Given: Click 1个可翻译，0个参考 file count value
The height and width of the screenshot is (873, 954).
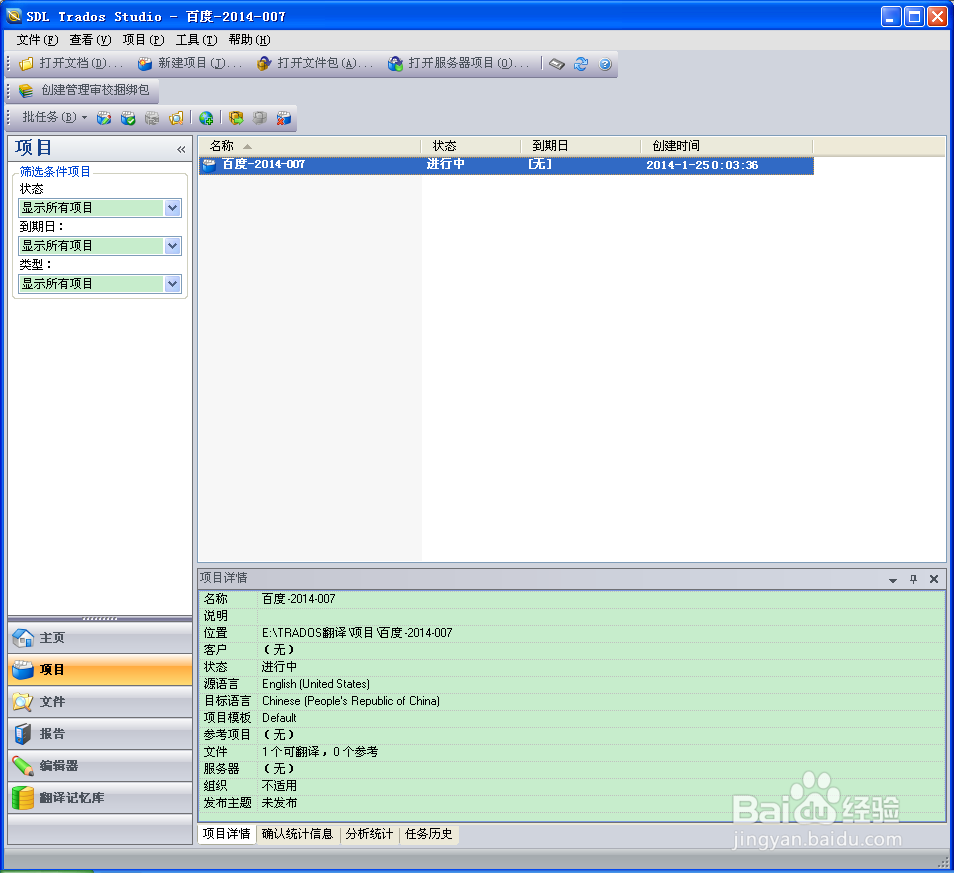Looking at the screenshot, I should [320, 752].
